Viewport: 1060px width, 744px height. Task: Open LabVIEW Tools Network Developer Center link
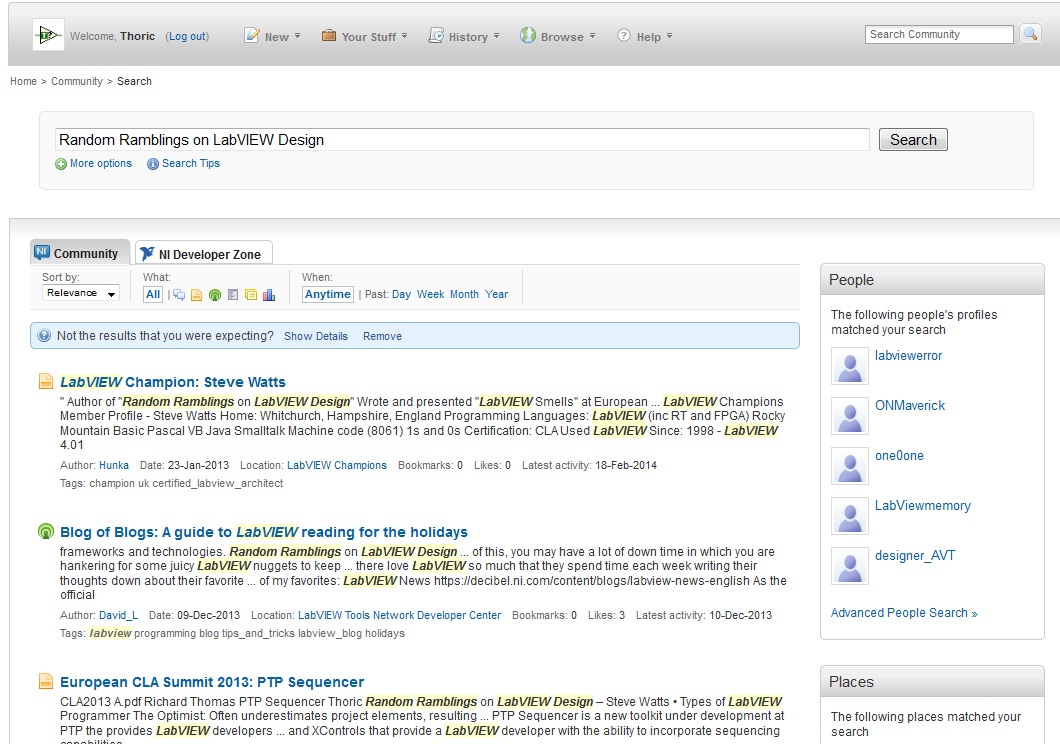pyautogui.click(x=400, y=615)
